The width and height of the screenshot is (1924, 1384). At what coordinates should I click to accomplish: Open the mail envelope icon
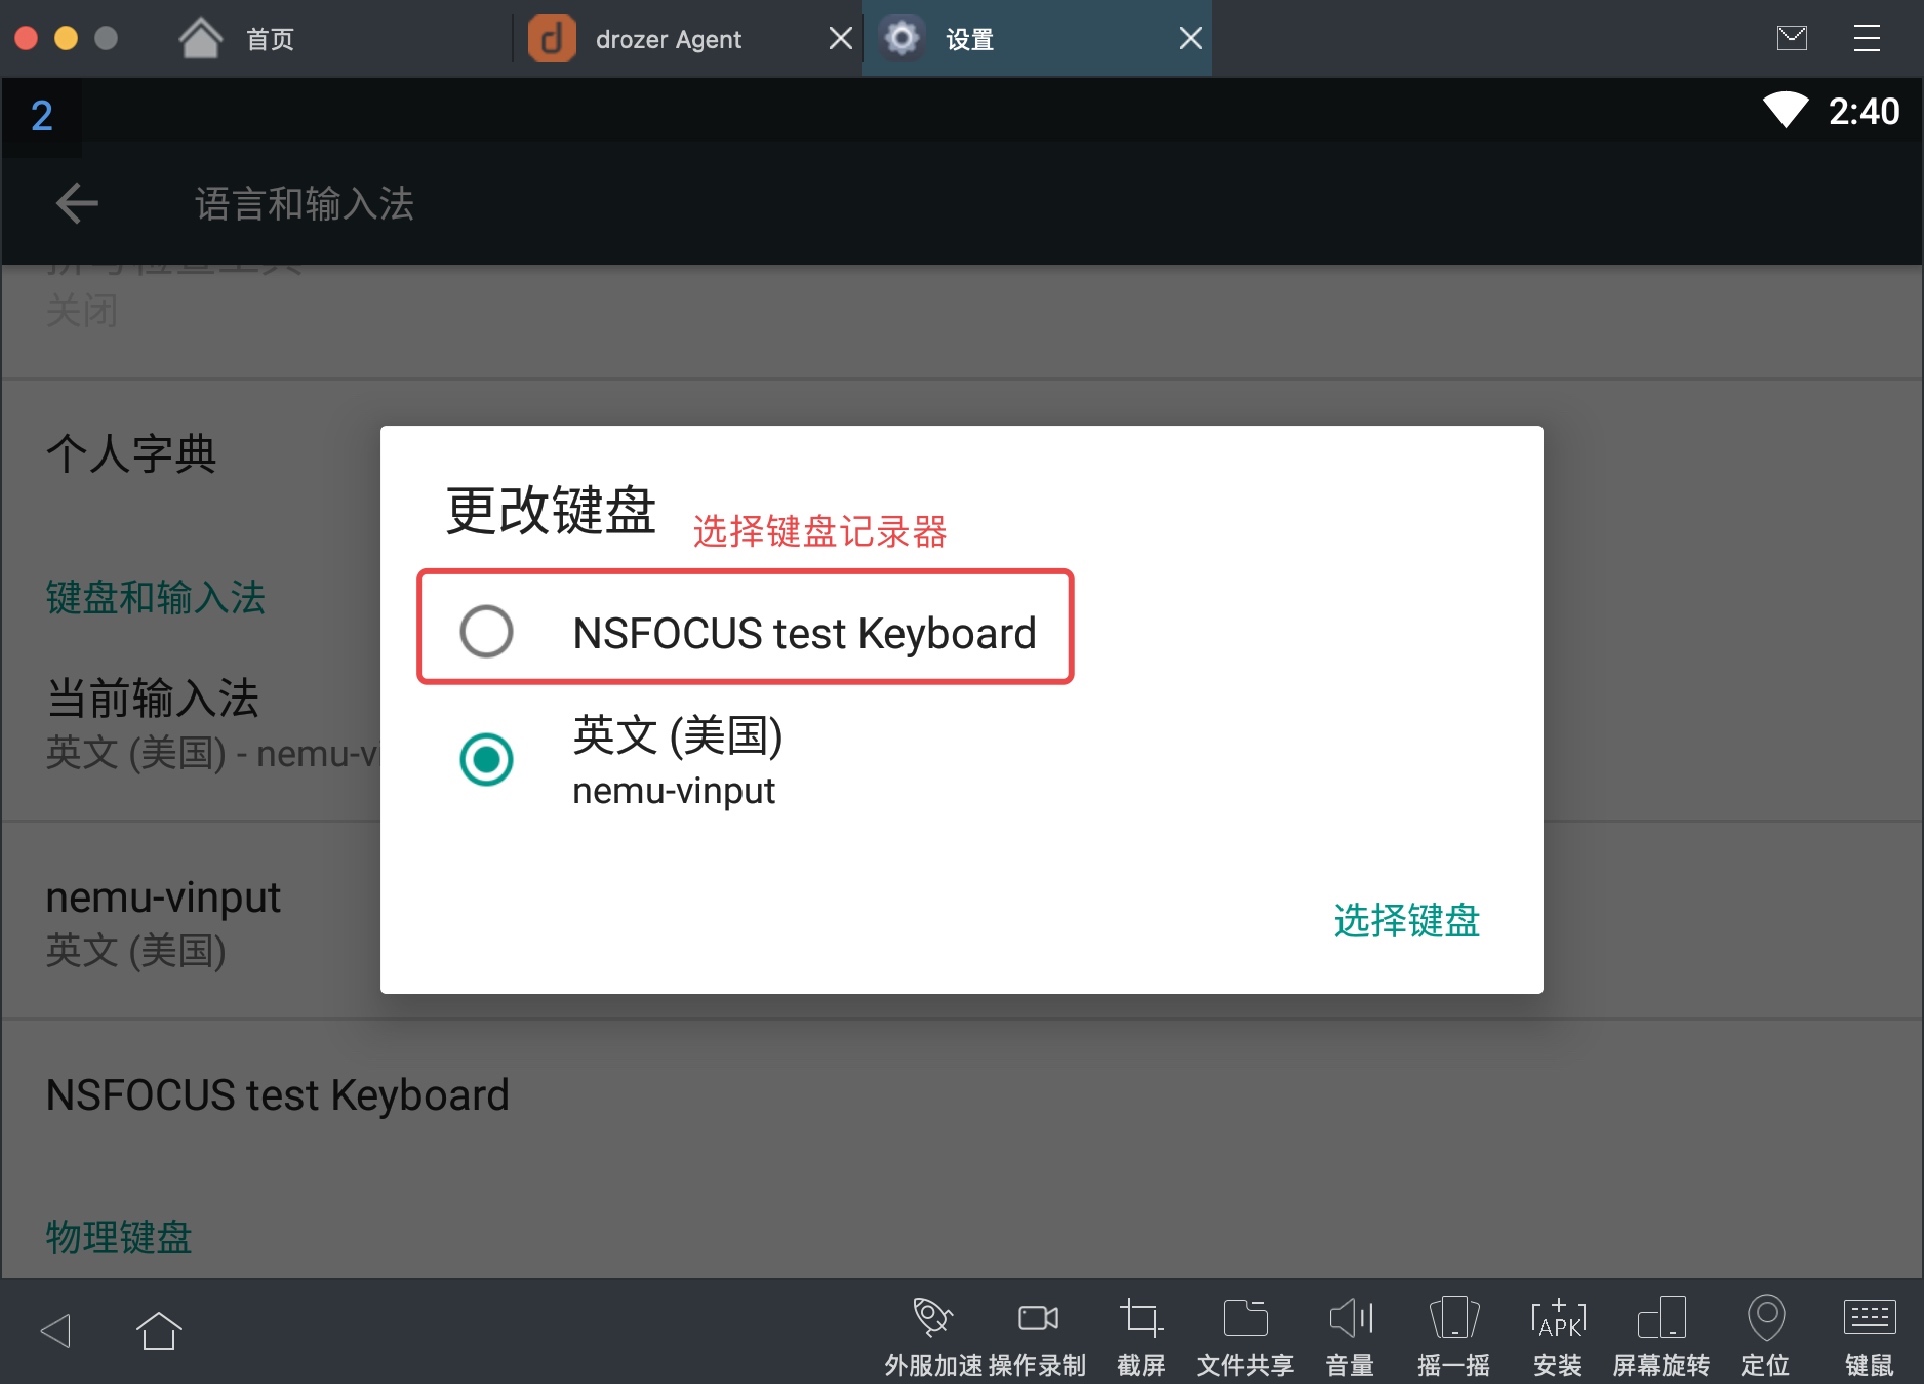1791,39
